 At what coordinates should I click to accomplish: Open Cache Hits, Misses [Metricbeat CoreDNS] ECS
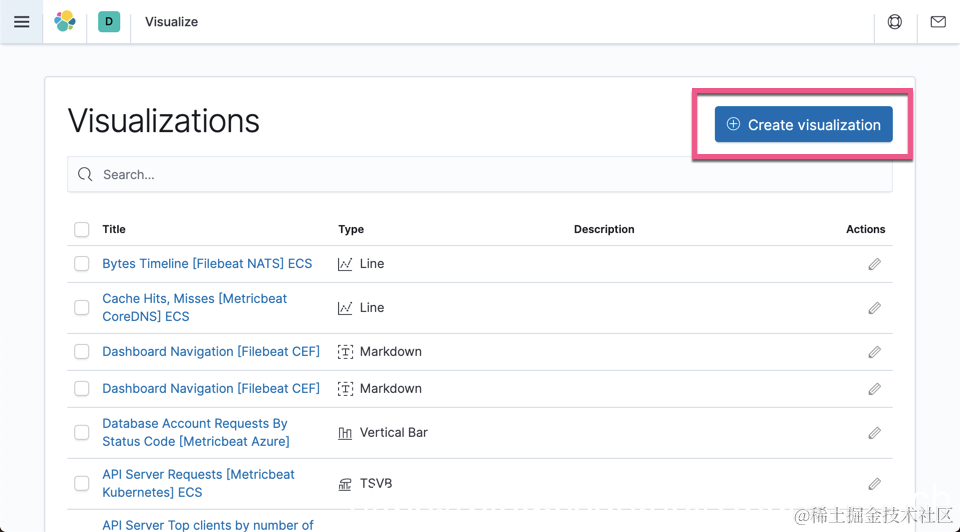(195, 307)
